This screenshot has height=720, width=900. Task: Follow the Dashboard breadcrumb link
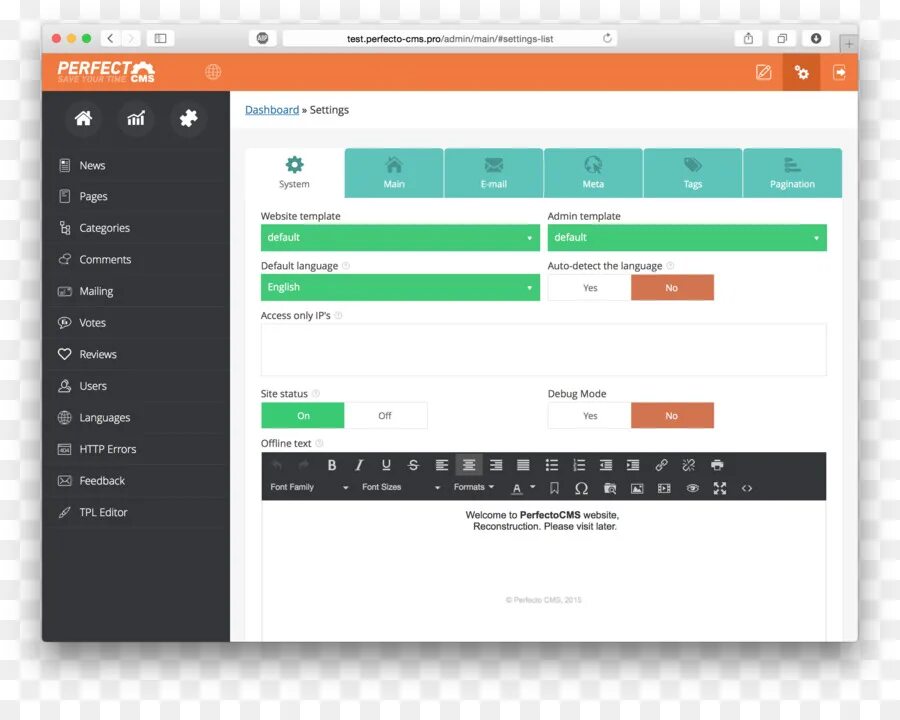tap(272, 110)
